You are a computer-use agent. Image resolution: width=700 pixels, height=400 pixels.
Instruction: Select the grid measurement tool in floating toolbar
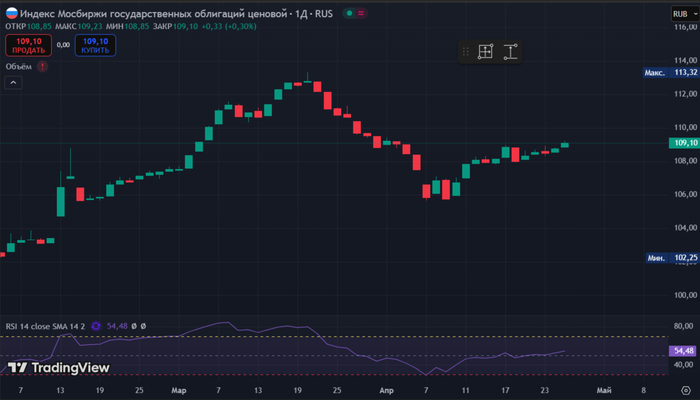pos(486,52)
